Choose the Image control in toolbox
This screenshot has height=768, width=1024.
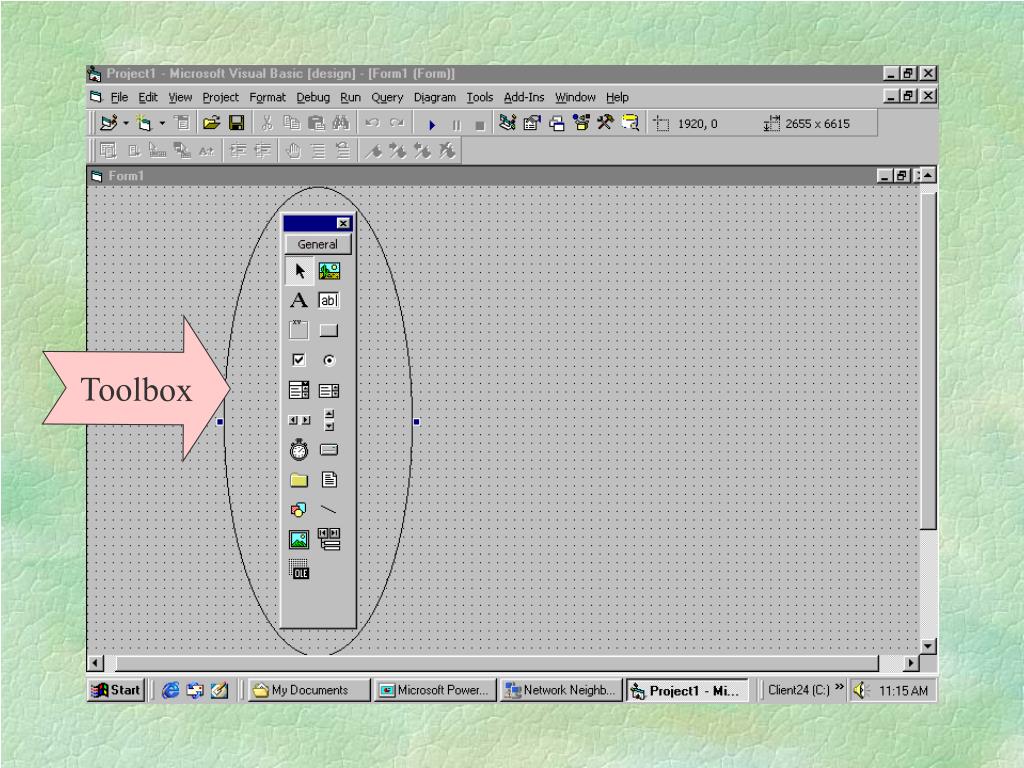299,539
